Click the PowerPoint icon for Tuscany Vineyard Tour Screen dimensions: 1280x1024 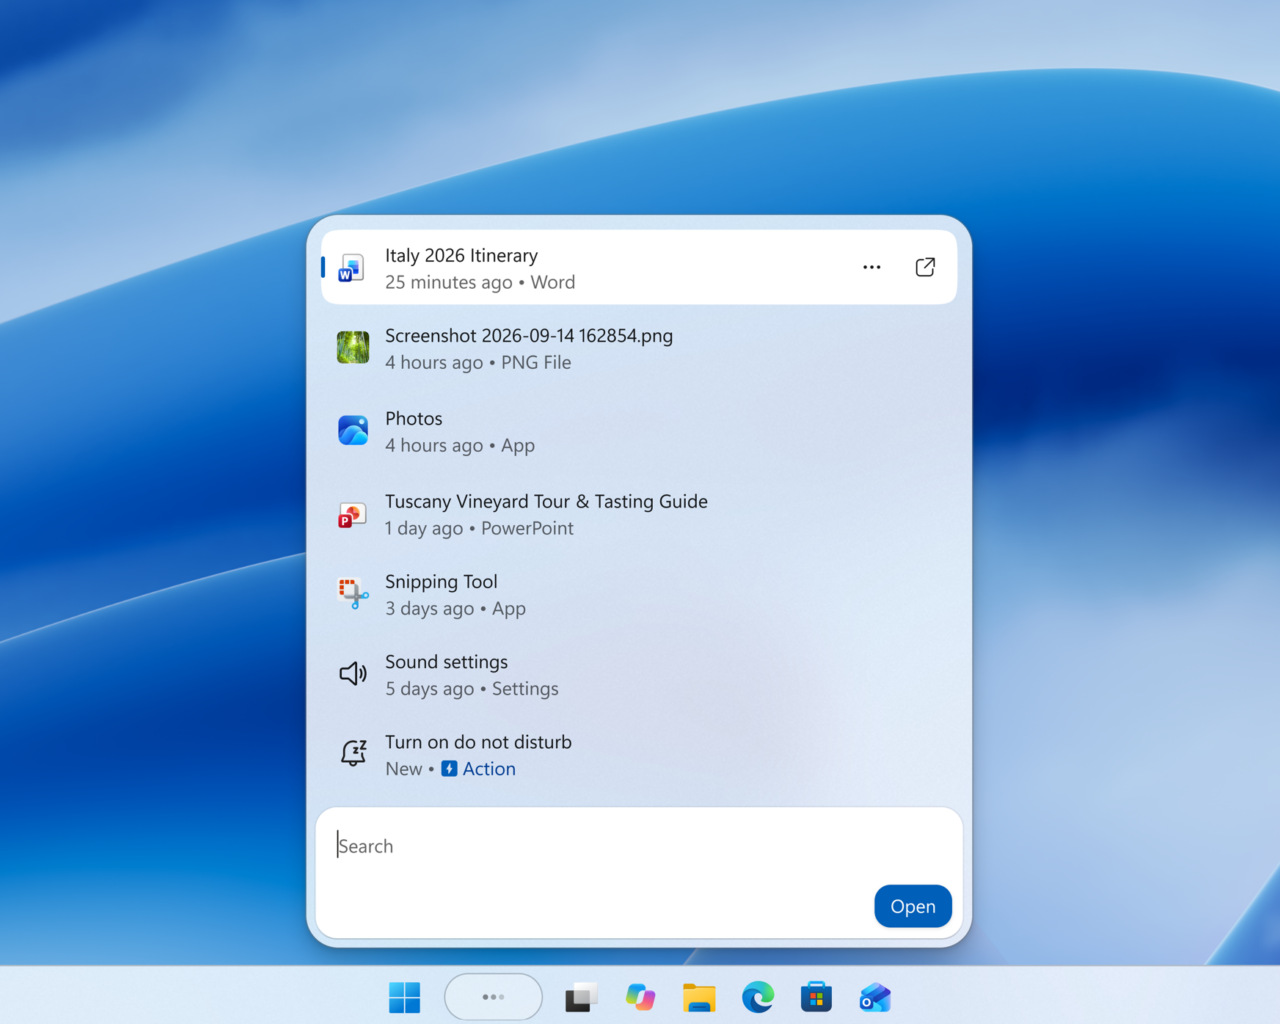pyautogui.click(x=352, y=514)
